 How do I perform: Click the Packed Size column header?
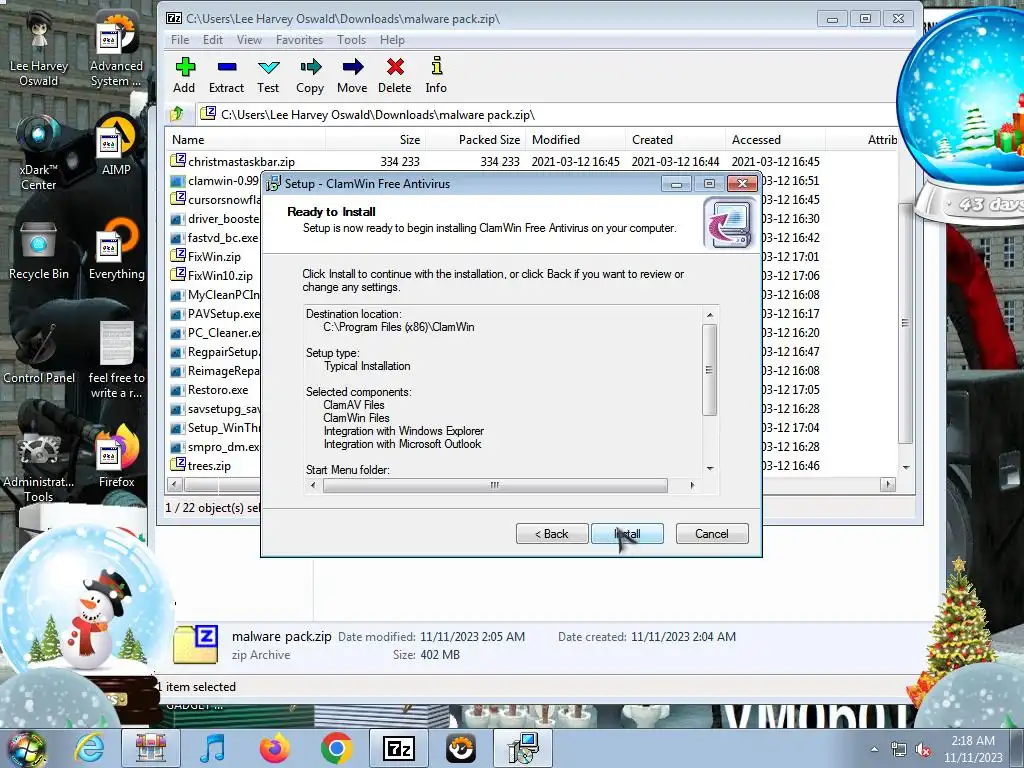475,140
